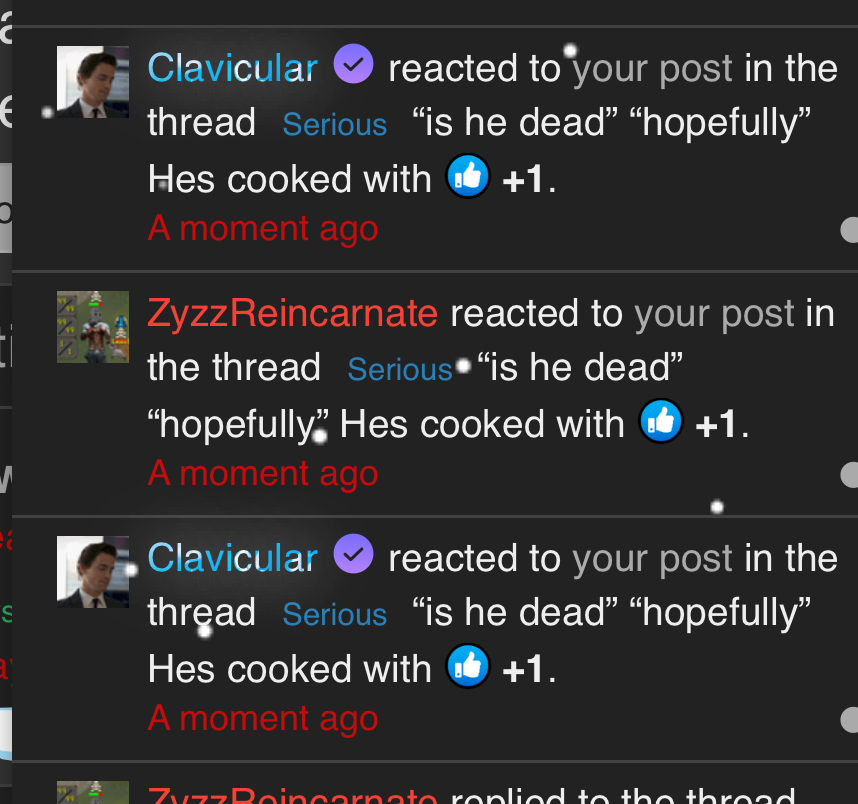Click the blue thumbs-up icon in the first notification
Viewport: 858px width, 804px height.
[x=468, y=176]
